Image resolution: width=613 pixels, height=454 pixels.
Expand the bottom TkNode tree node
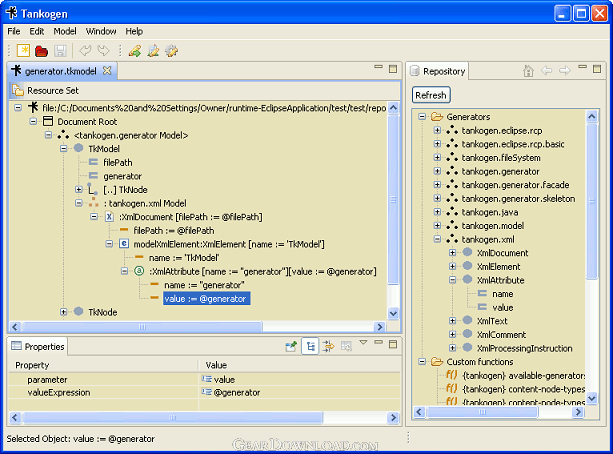click(63, 312)
